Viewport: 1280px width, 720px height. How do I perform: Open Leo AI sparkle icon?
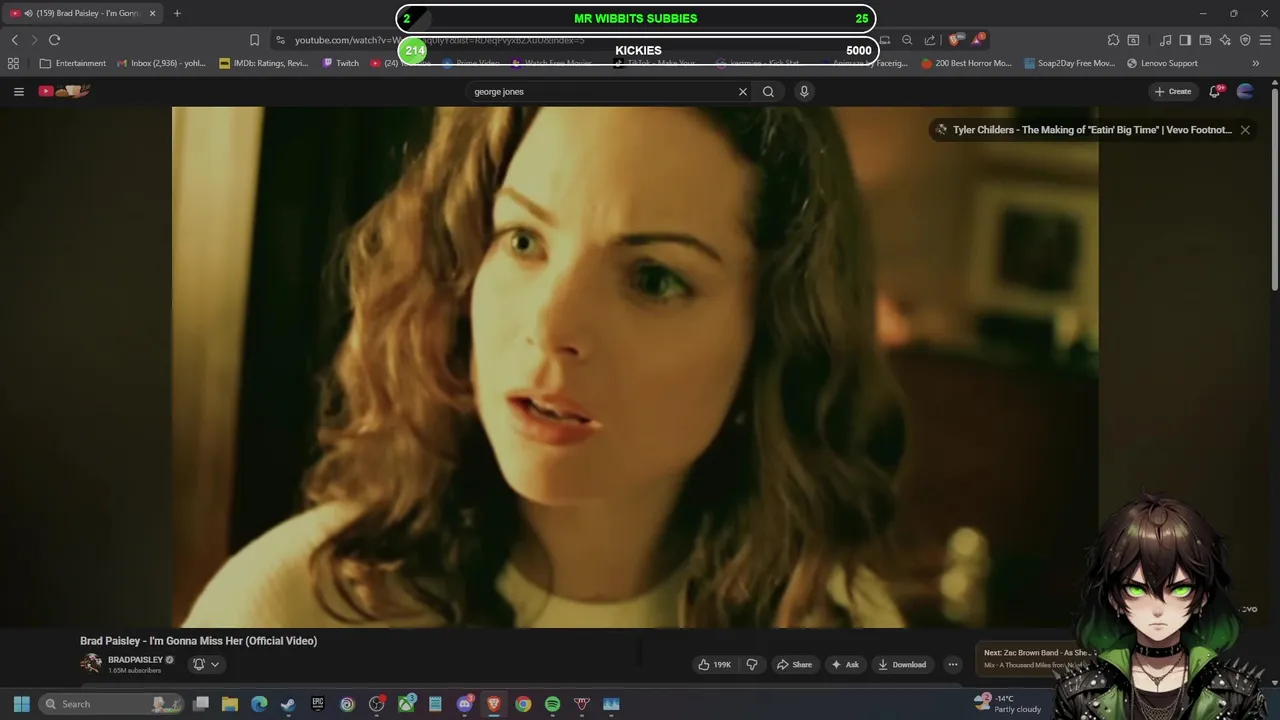[1225, 40]
